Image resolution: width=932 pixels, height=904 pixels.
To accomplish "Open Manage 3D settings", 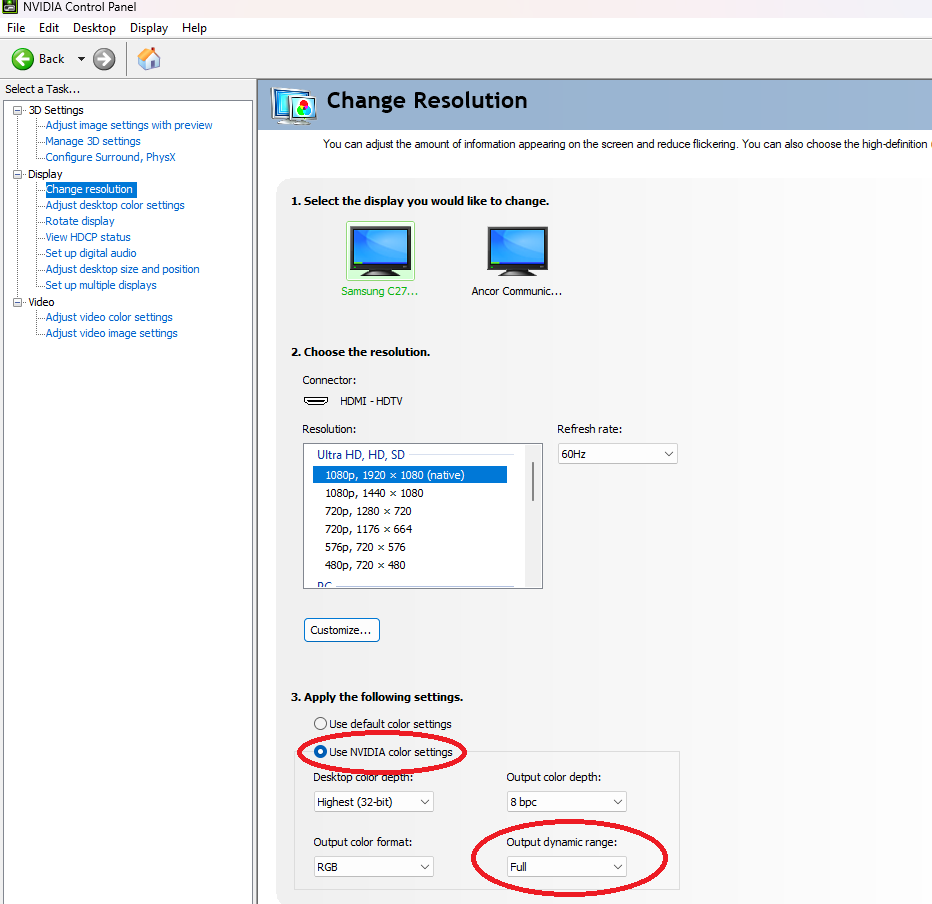I will pyautogui.click(x=93, y=141).
